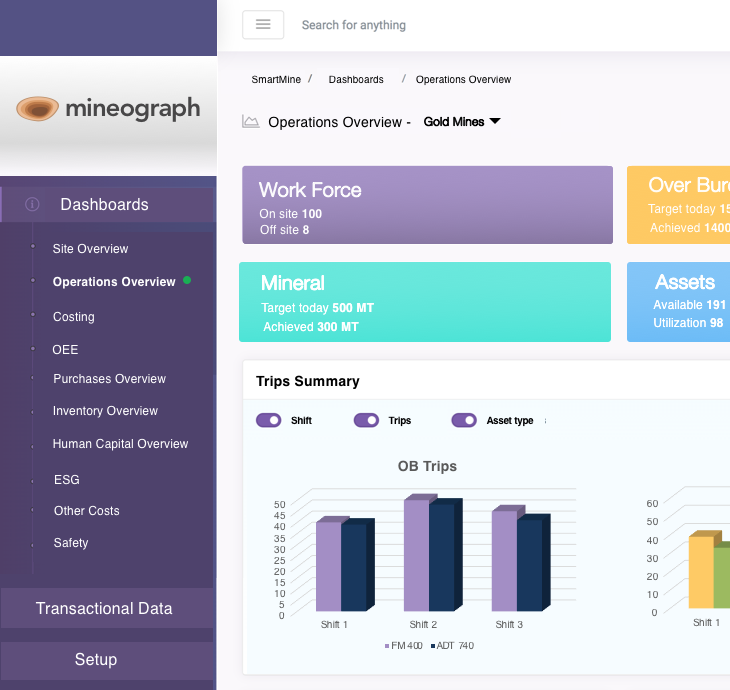Click the Shift 2 purple bar in OB Trips
This screenshot has width=730, height=690.
pyautogui.click(x=416, y=555)
